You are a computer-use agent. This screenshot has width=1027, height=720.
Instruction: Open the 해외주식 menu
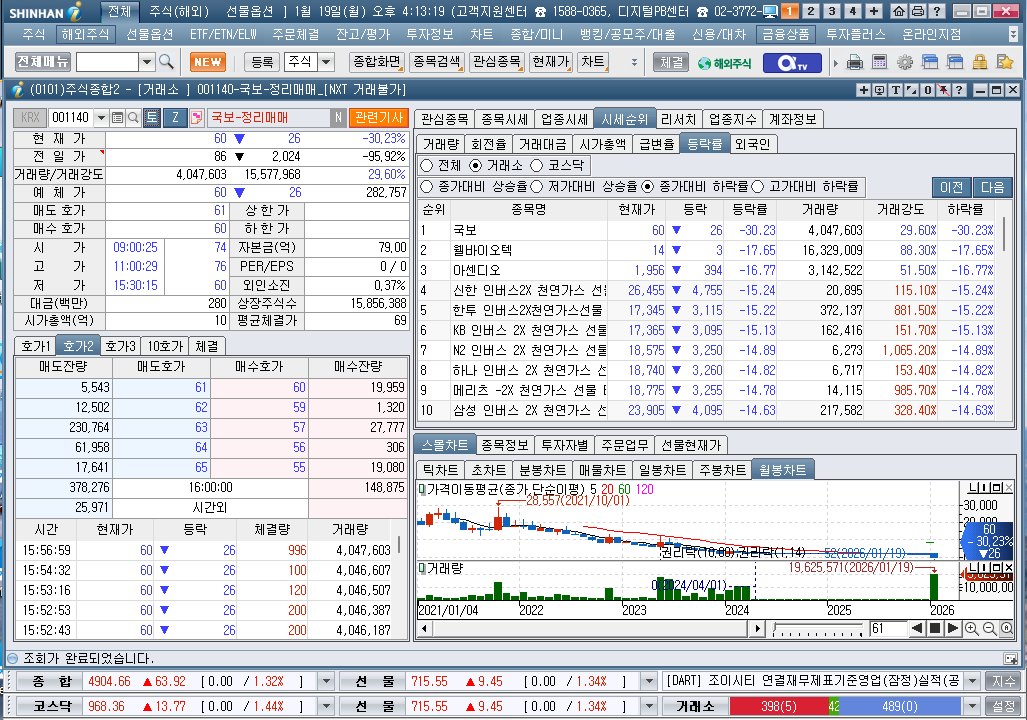pyautogui.click(x=85, y=34)
